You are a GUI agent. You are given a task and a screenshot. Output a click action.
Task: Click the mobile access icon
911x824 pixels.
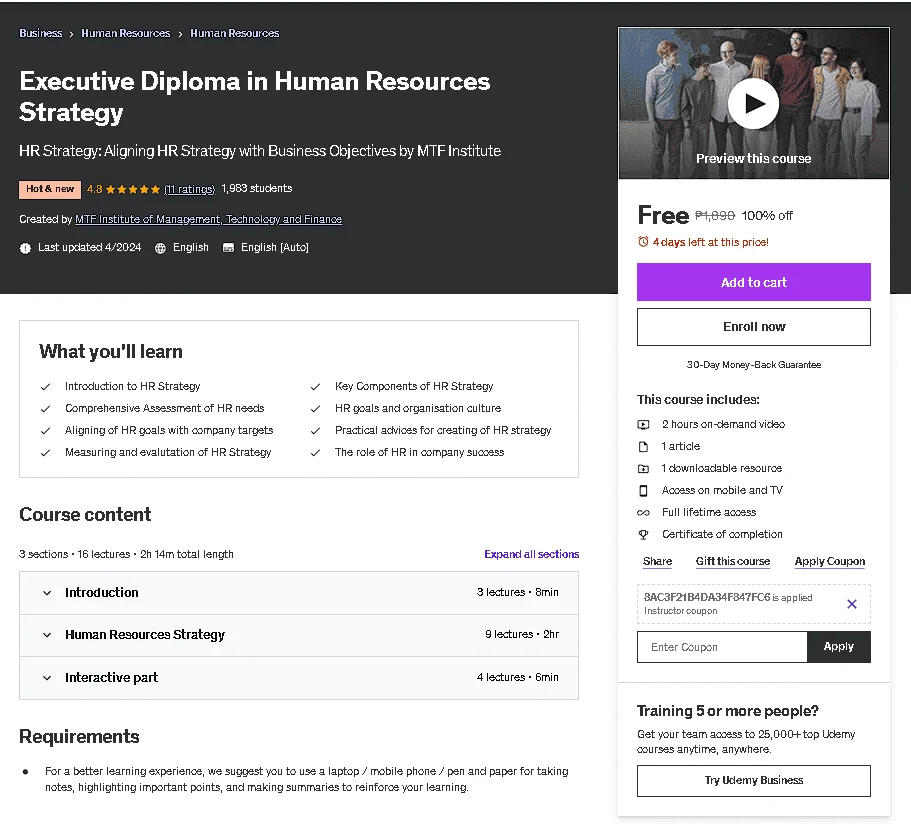[x=643, y=490]
